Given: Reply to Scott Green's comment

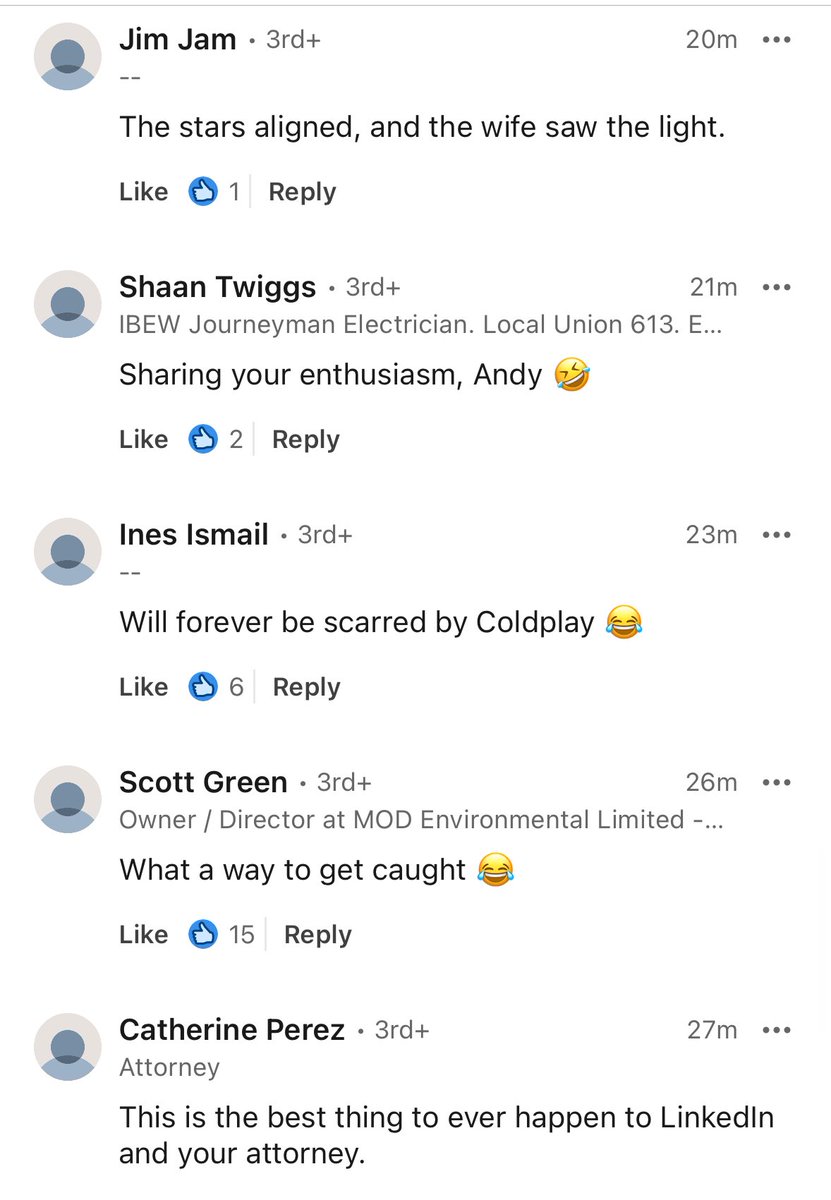Looking at the screenshot, I should tap(318, 934).
